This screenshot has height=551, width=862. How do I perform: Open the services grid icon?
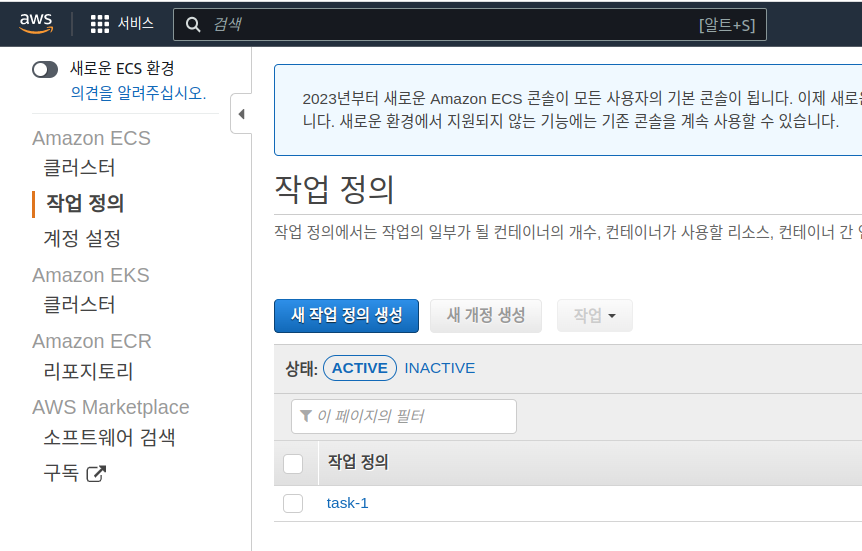coord(100,24)
